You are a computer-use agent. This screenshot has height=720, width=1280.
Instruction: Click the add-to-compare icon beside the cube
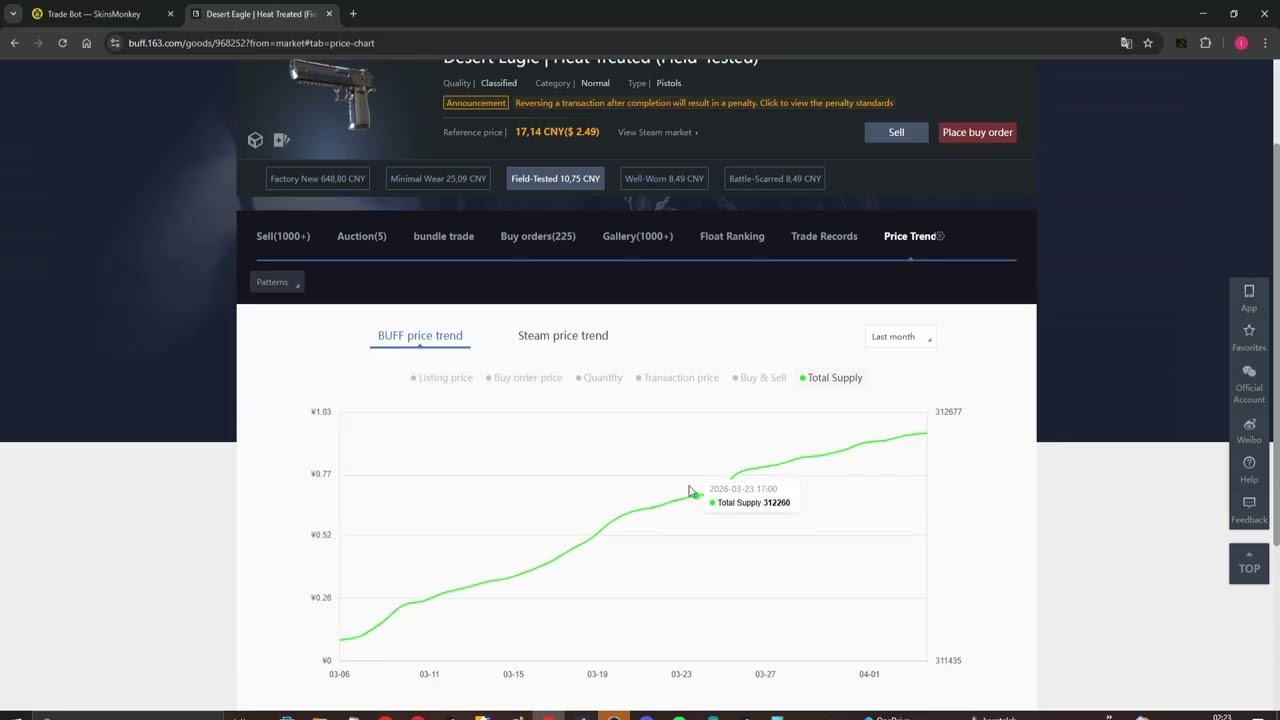[x=281, y=140]
